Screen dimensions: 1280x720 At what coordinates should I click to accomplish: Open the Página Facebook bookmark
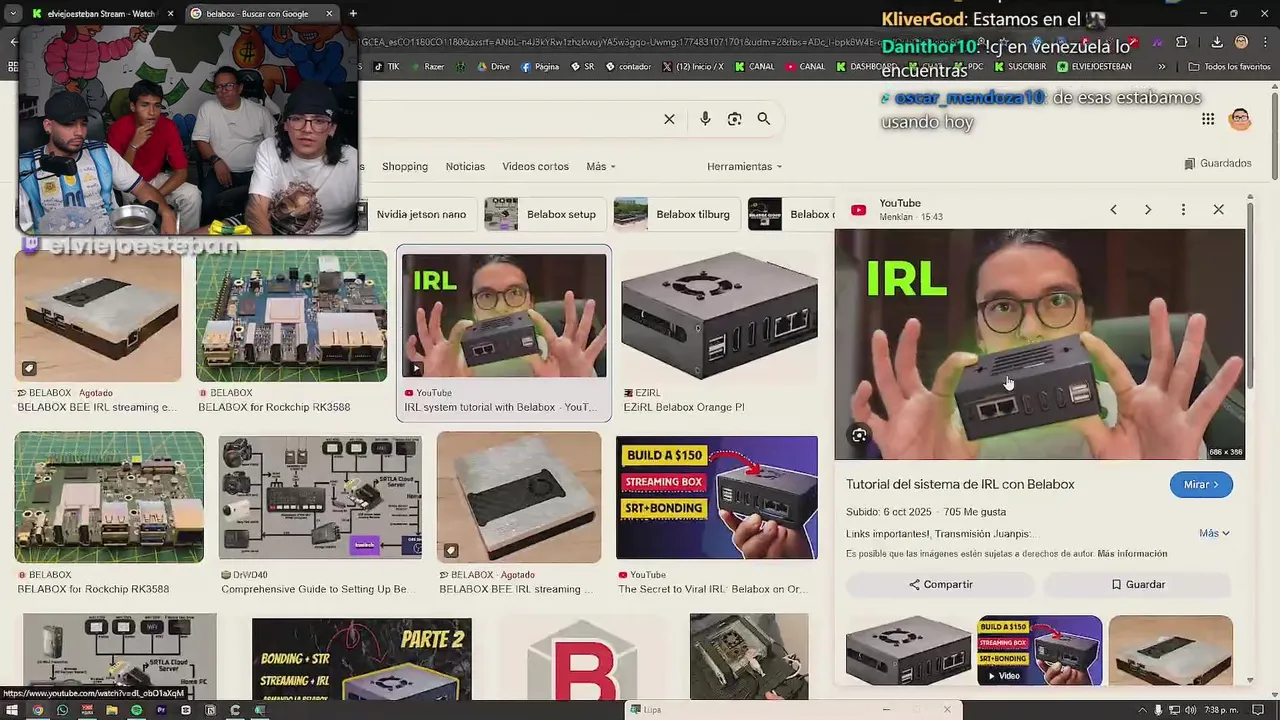click(540, 67)
